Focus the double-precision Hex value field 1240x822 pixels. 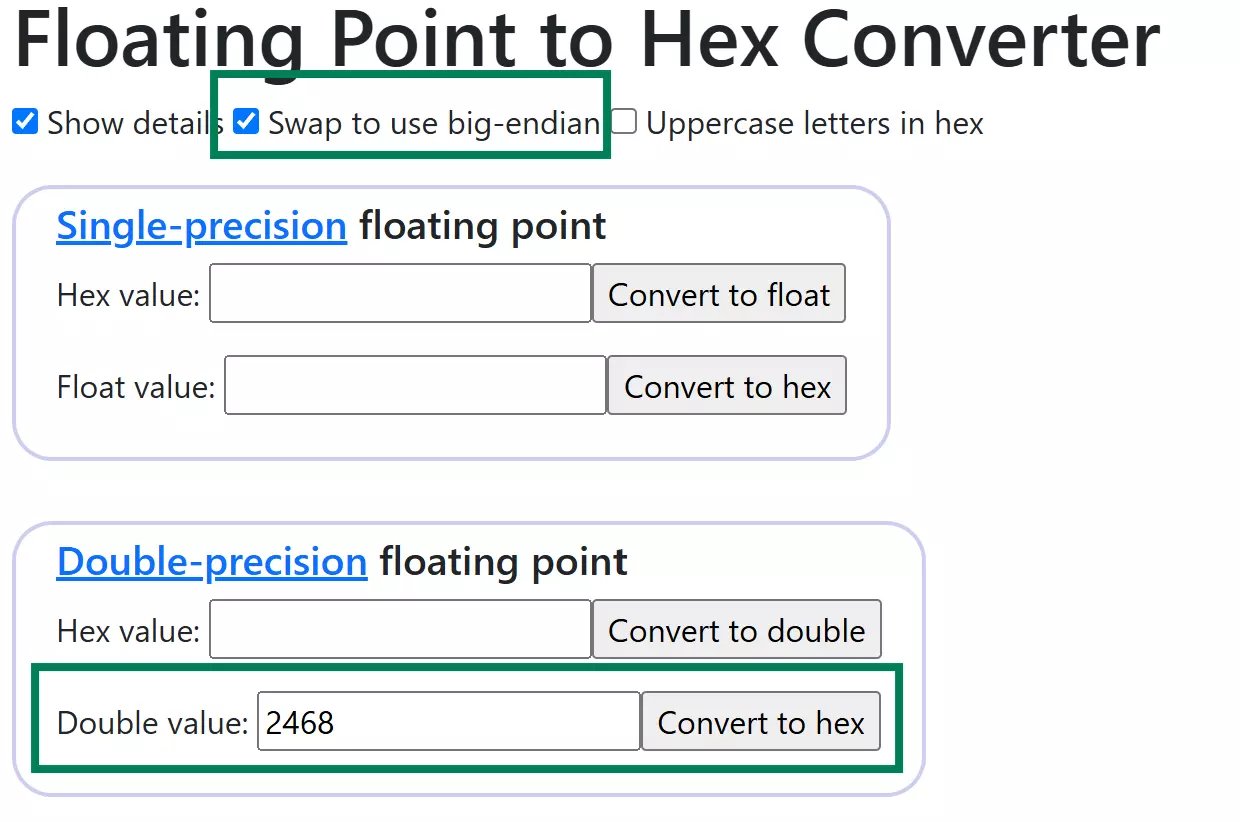(x=400, y=630)
